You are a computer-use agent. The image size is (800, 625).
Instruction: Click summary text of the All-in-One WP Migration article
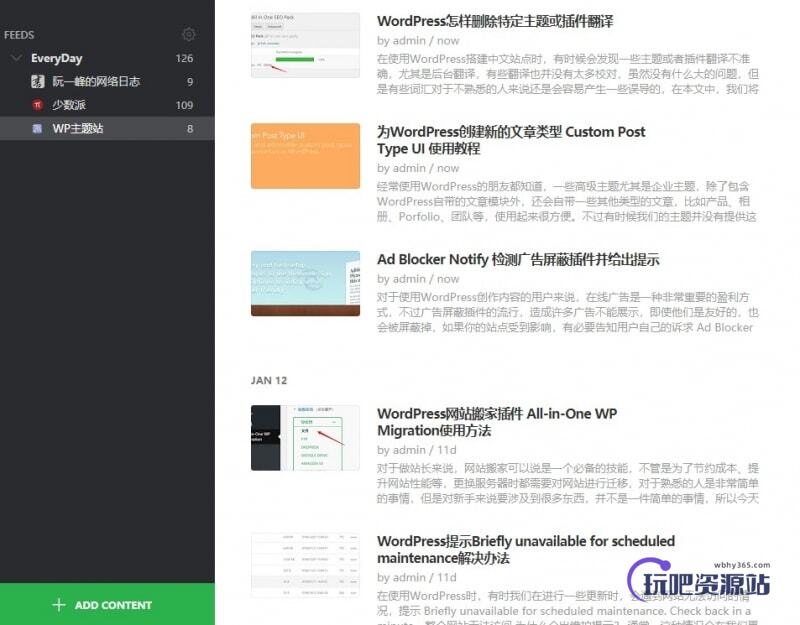pyautogui.click(x=567, y=483)
